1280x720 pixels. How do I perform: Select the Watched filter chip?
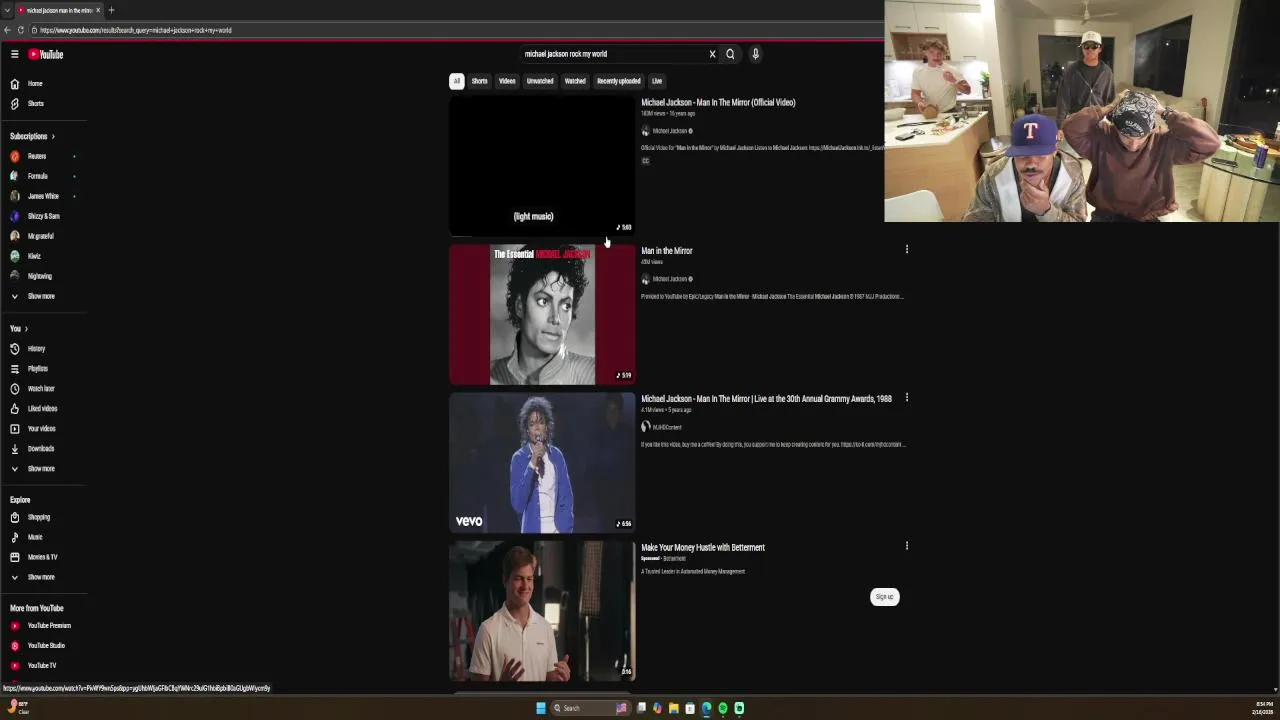click(x=575, y=81)
